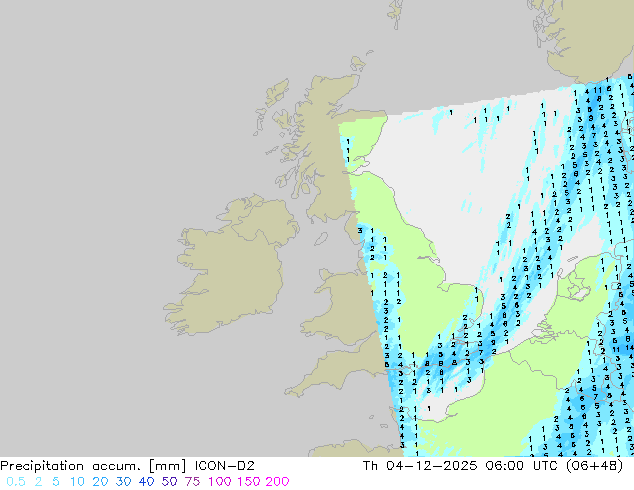
Task: Click the 'Precipitation accum. [mm]' title text
Action: click(93, 466)
